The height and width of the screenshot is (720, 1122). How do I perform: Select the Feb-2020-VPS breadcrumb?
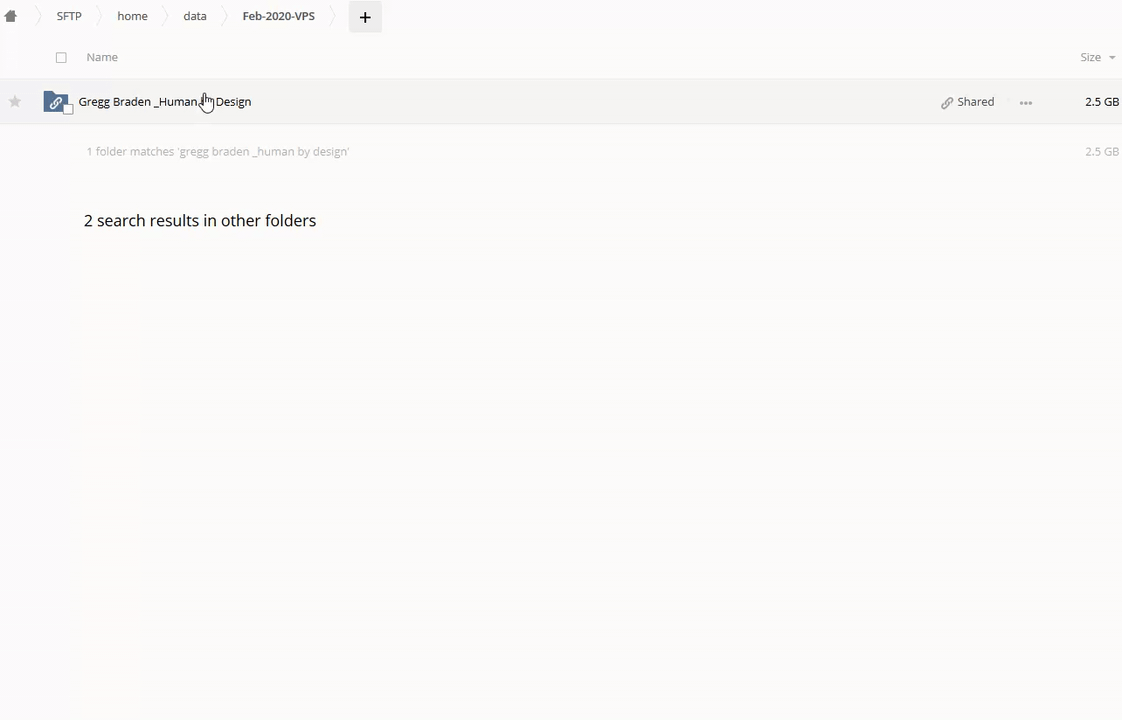click(x=278, y=16)
